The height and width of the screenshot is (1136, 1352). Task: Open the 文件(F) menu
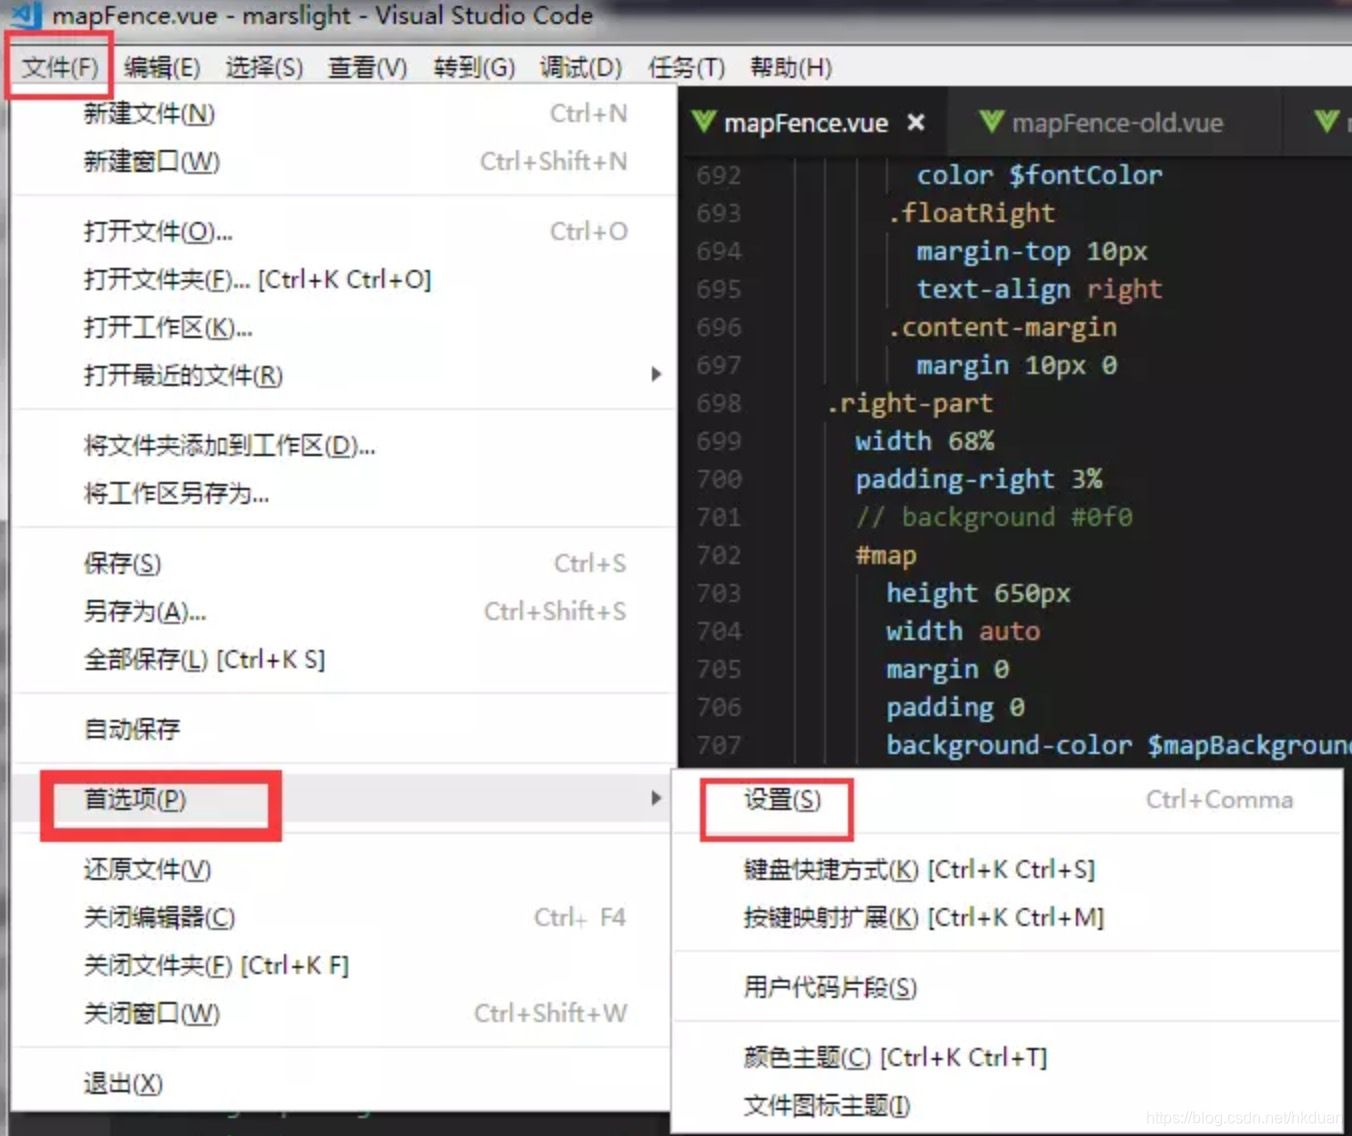tap(60, 67)
